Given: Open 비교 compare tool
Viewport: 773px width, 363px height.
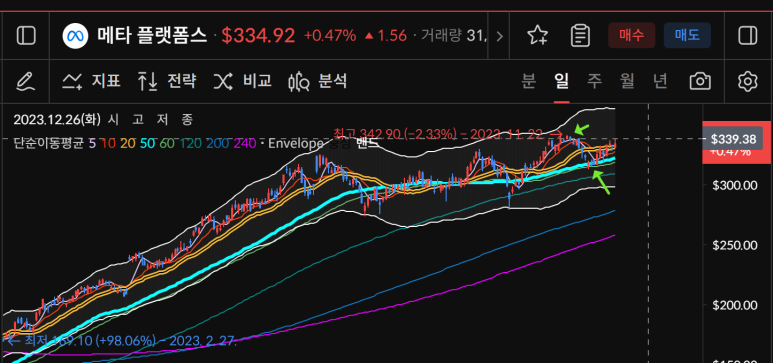Looking at the screenshot, I should tap(242, 80).
